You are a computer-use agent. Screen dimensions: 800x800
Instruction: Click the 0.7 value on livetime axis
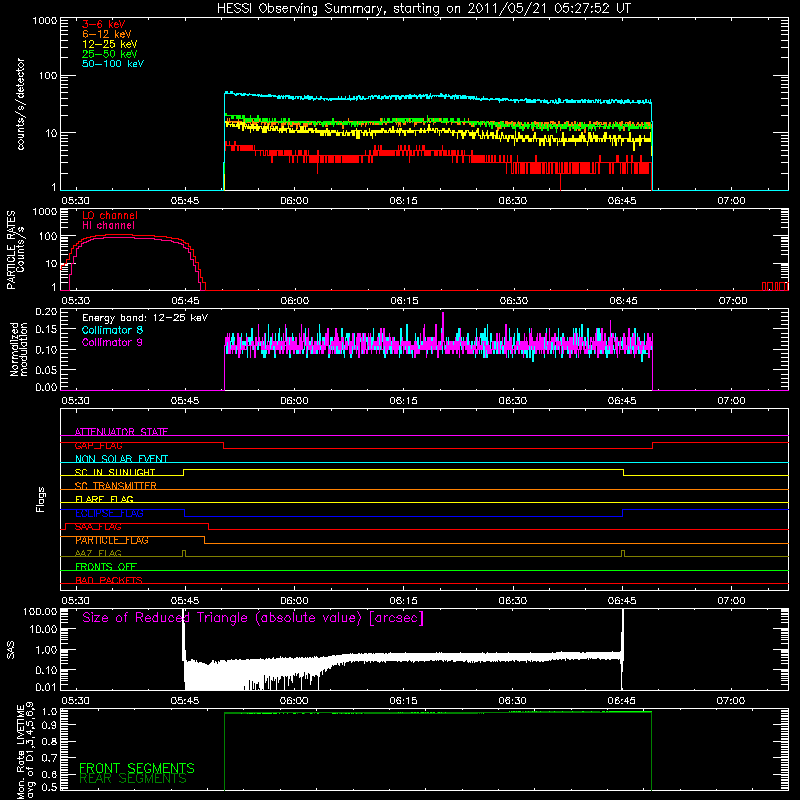point(49,758)
